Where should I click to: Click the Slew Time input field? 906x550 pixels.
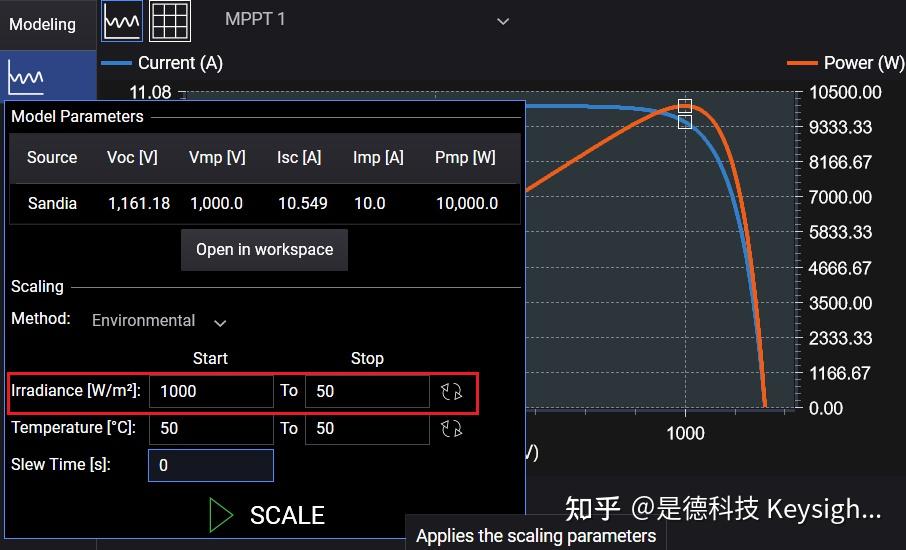tap(211, 465)
